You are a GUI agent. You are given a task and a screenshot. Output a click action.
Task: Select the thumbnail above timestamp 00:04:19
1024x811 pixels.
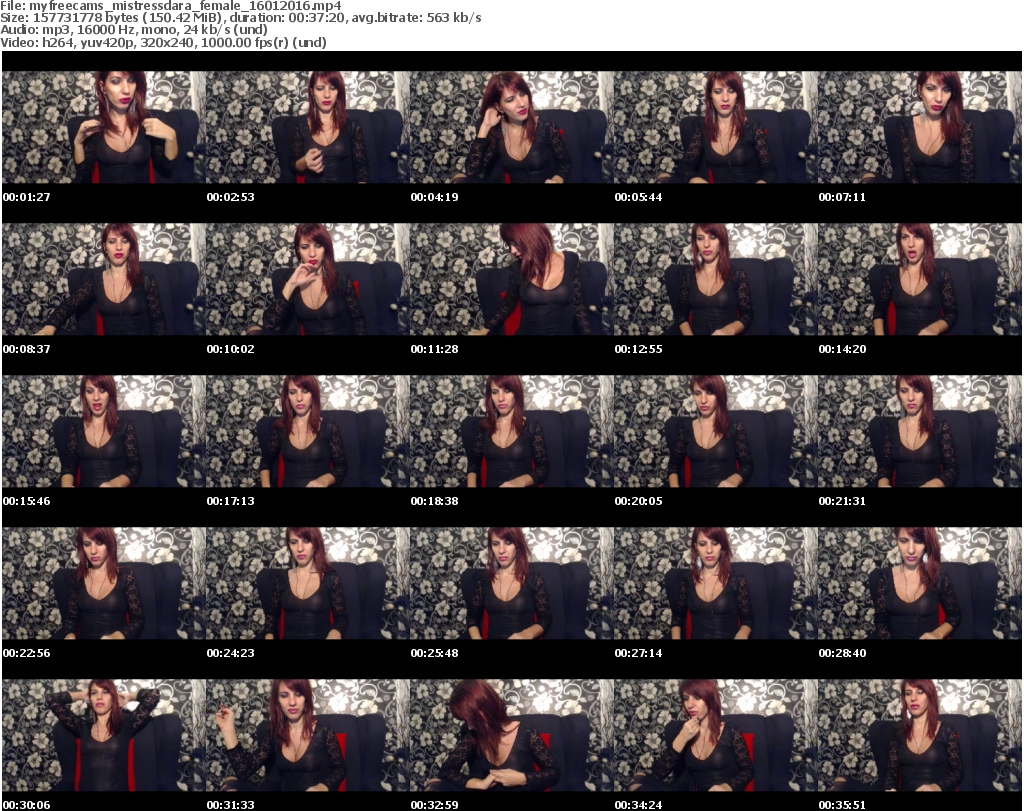coord(511,127)
